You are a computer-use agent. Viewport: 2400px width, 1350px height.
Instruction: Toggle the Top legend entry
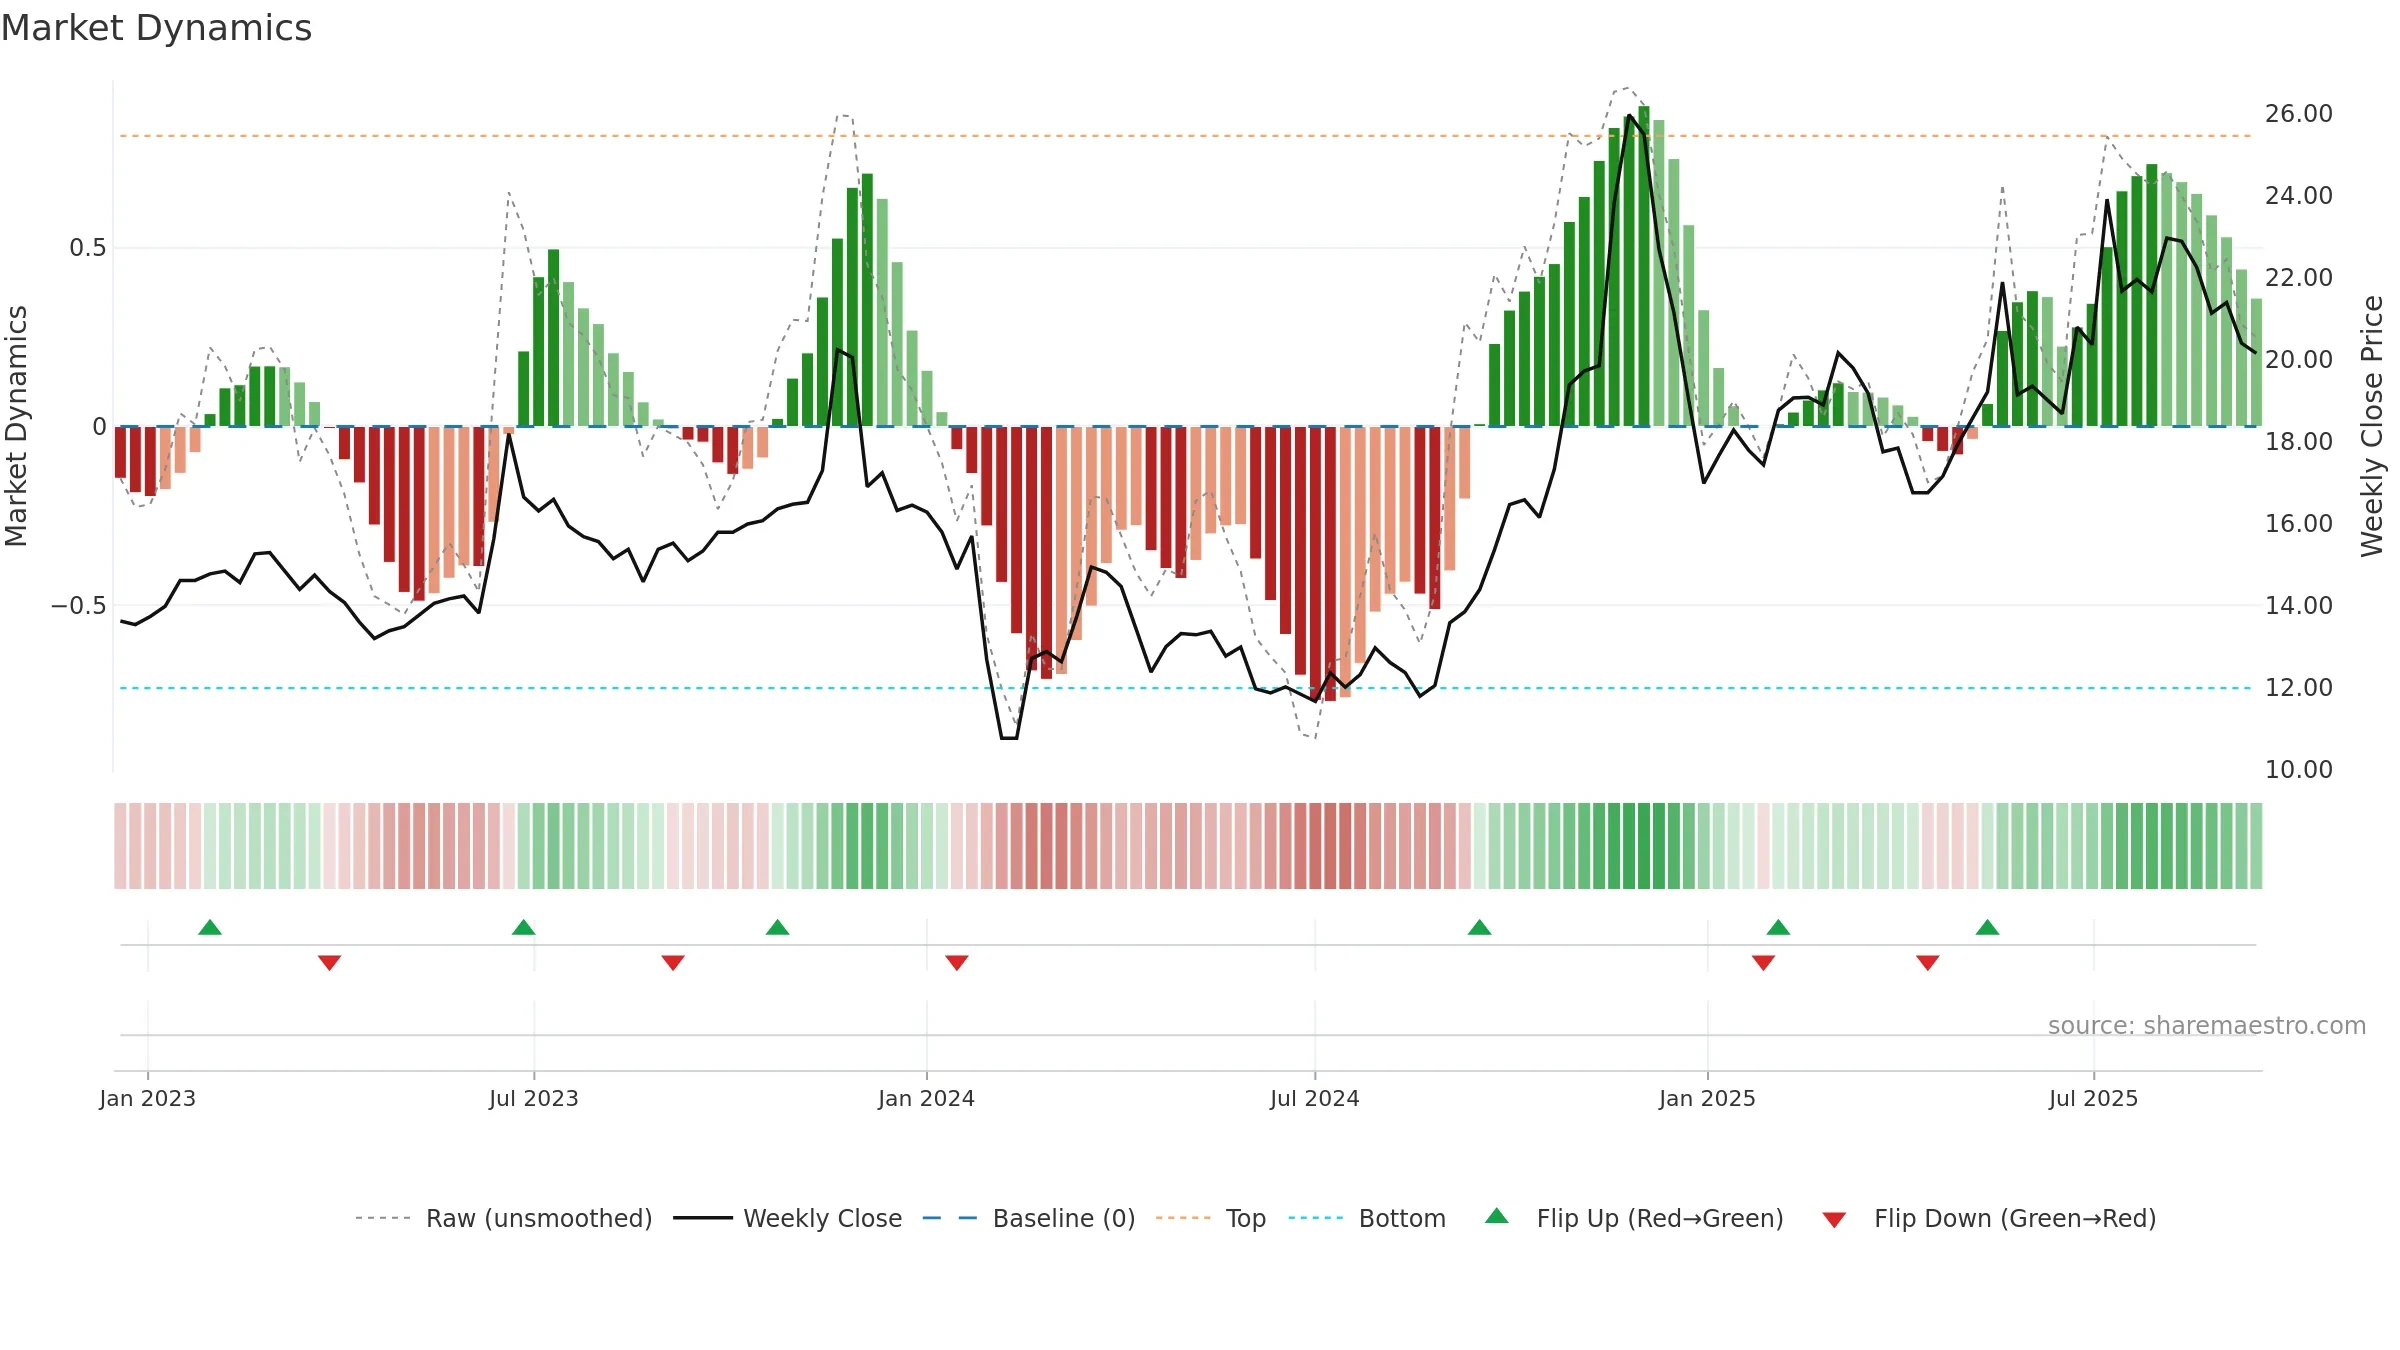pos(1211,1218)
